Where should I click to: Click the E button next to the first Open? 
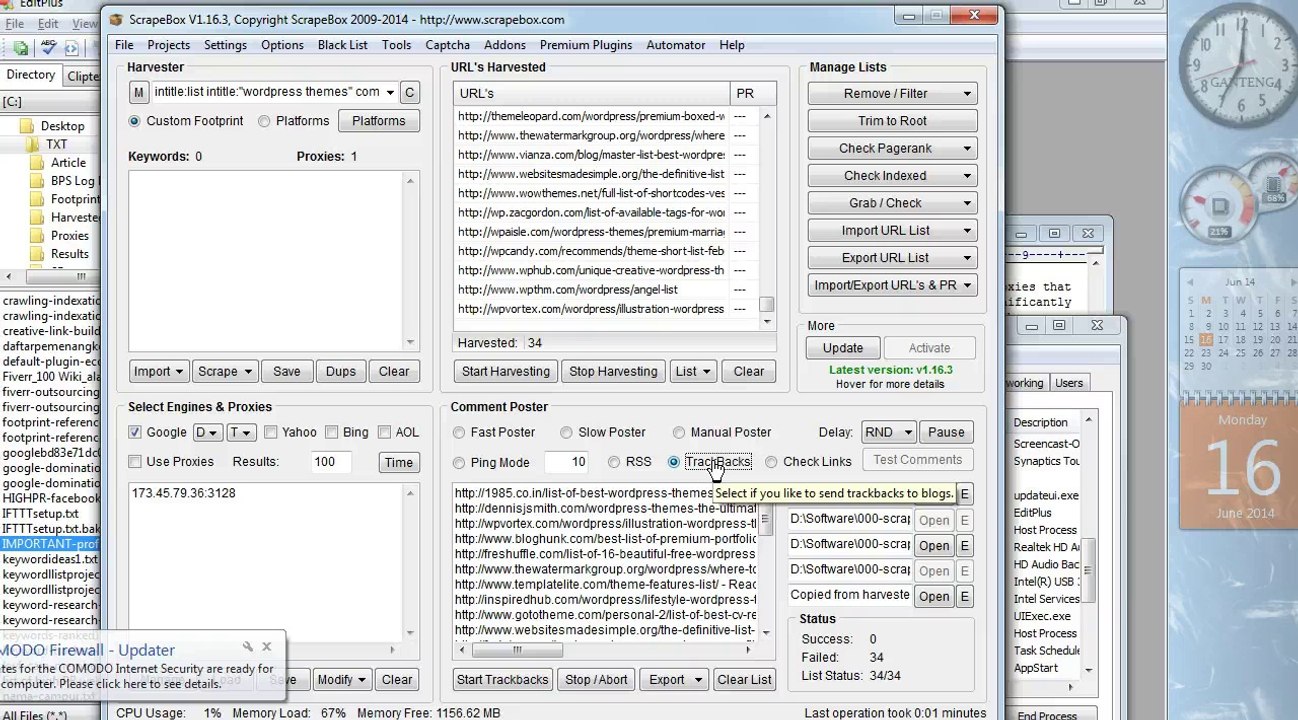point(964,520)
